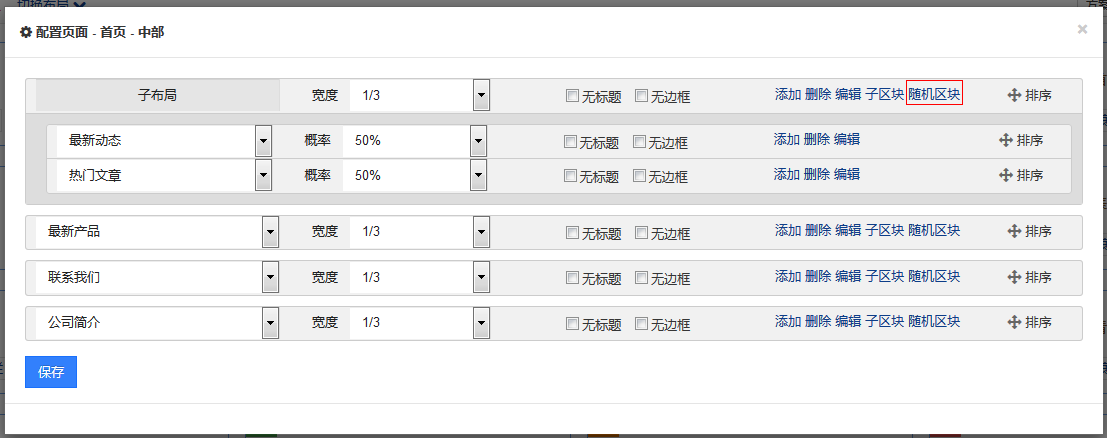Click the 排序 move icon for 最新动态
This screenshot has width=1107, height=438.
point(1006,140)
